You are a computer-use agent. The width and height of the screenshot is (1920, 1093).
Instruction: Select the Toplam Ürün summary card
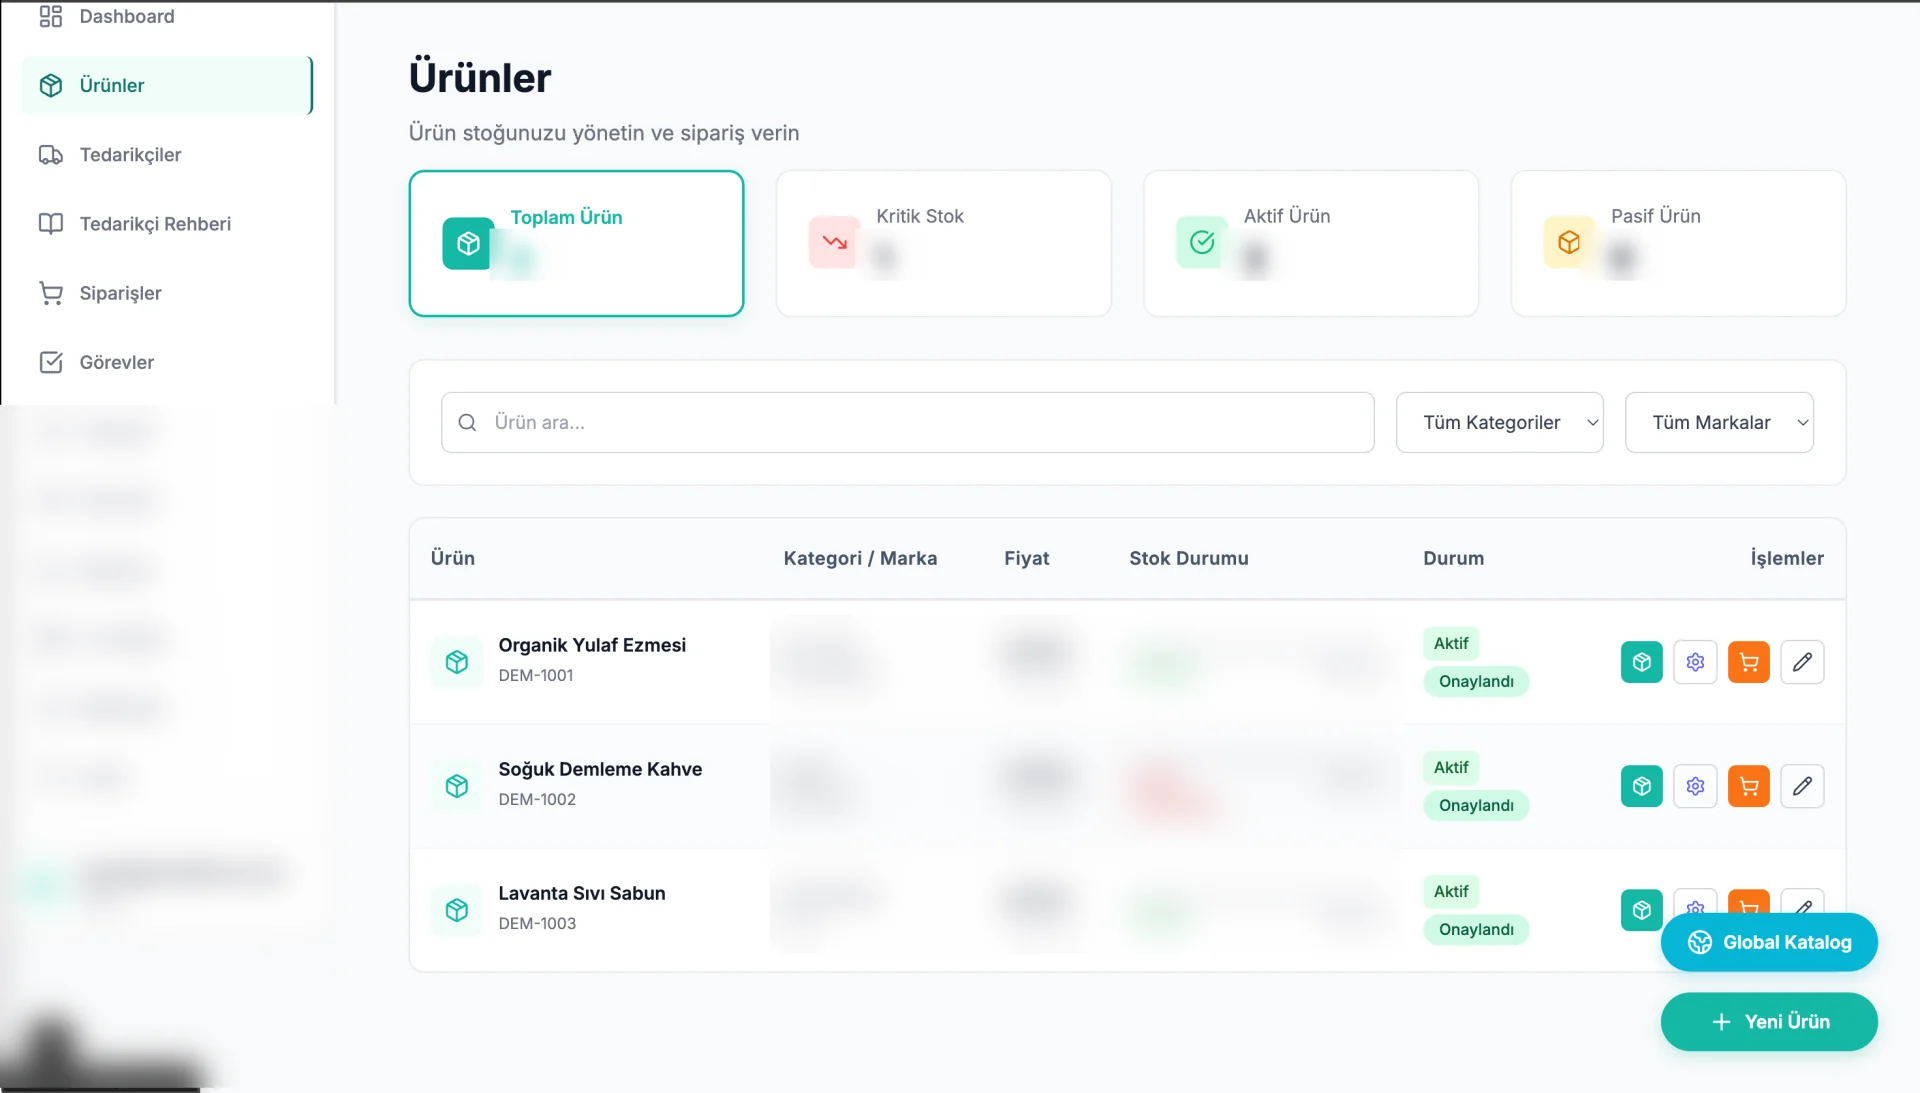pyautogui.click(x=576, y=243)
